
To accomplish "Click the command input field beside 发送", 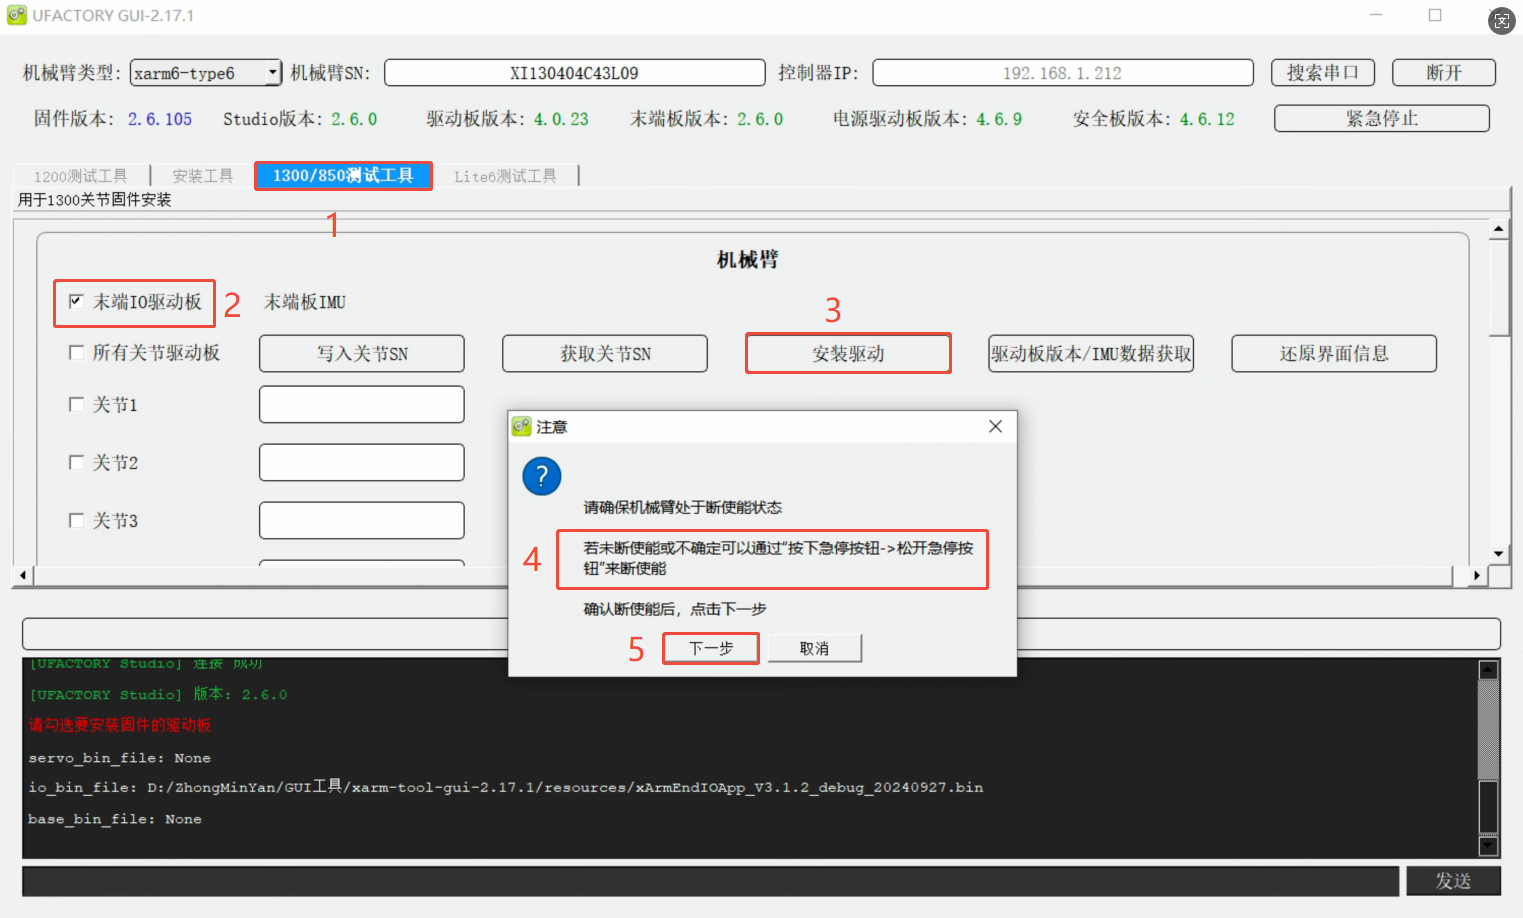I will pyautogui.click(x=710, y=881).
